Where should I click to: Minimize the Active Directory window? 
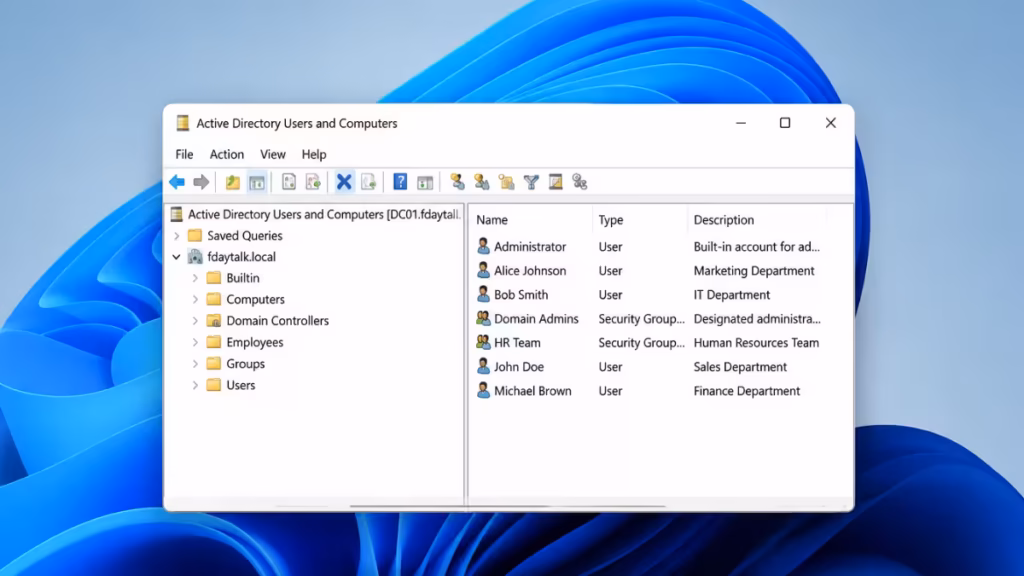[741, 123]
